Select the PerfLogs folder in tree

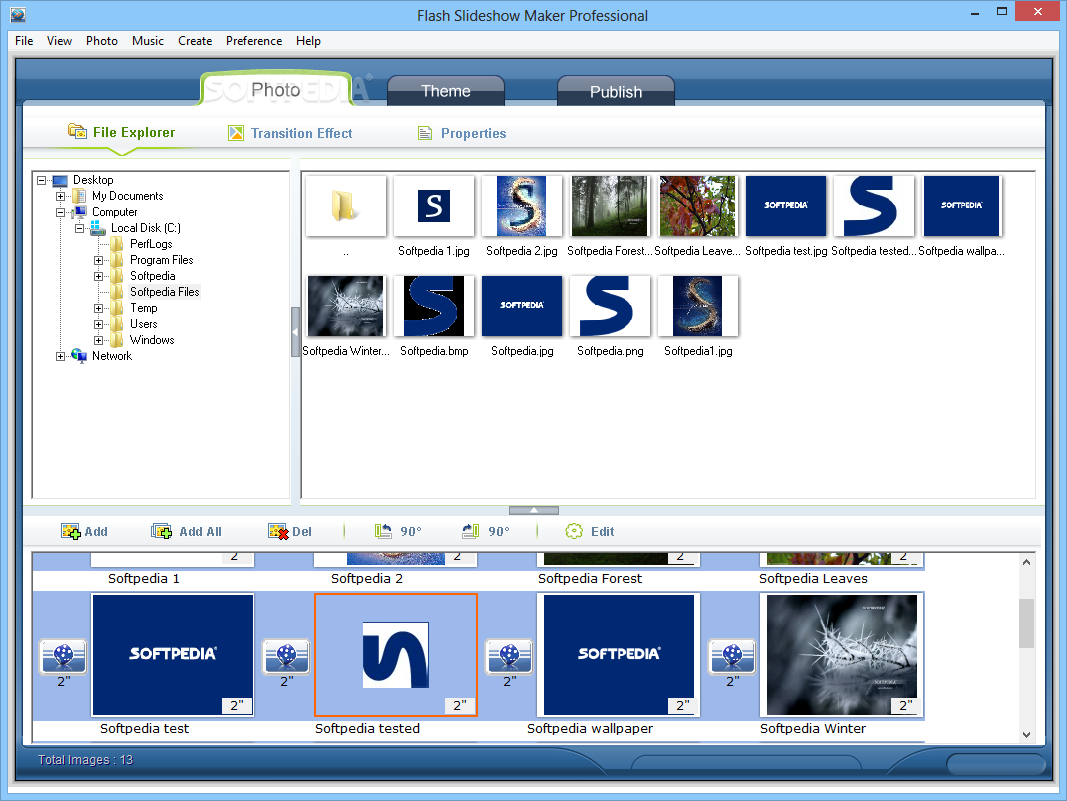coord(151,244)
